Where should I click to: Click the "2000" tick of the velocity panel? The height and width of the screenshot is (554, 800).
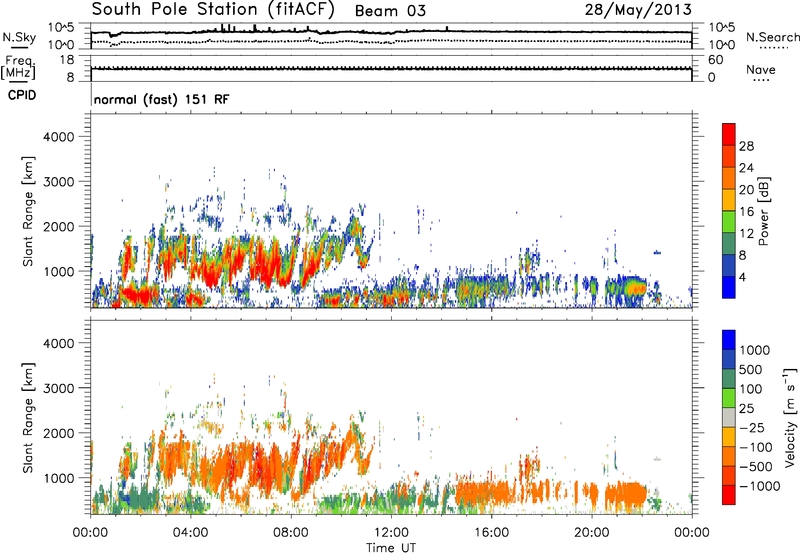[59, 433]
